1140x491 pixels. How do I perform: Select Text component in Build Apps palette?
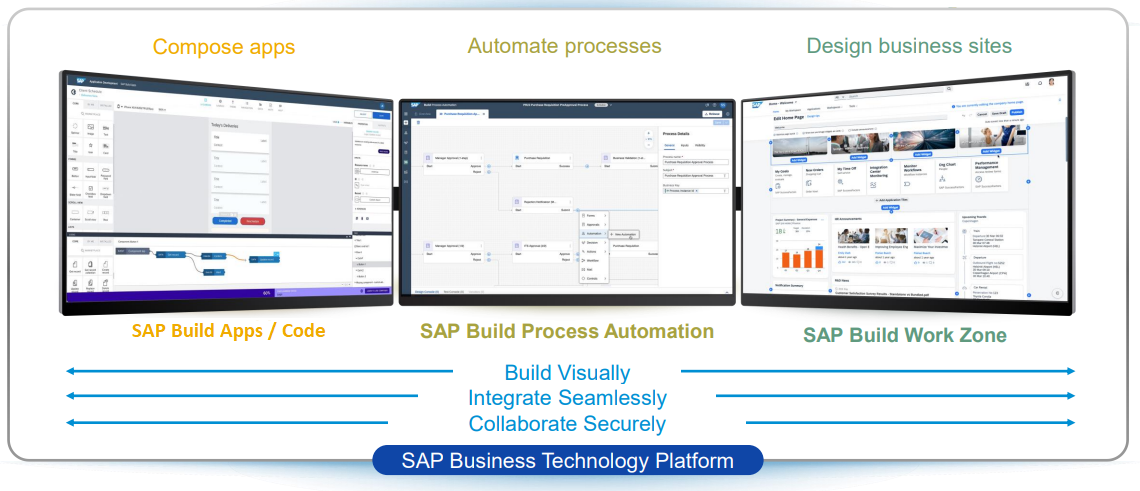(105, 129)
